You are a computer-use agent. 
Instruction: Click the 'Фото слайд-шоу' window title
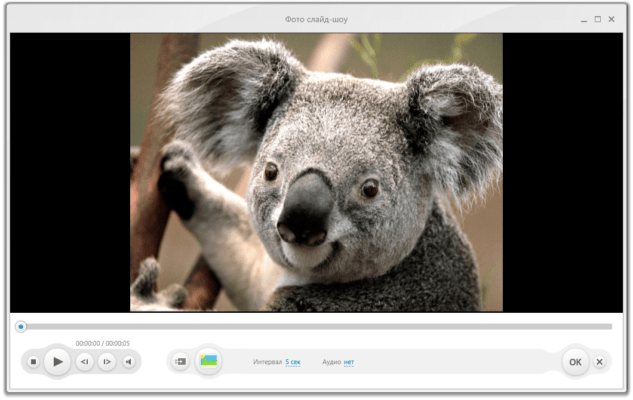pos(316,19)
